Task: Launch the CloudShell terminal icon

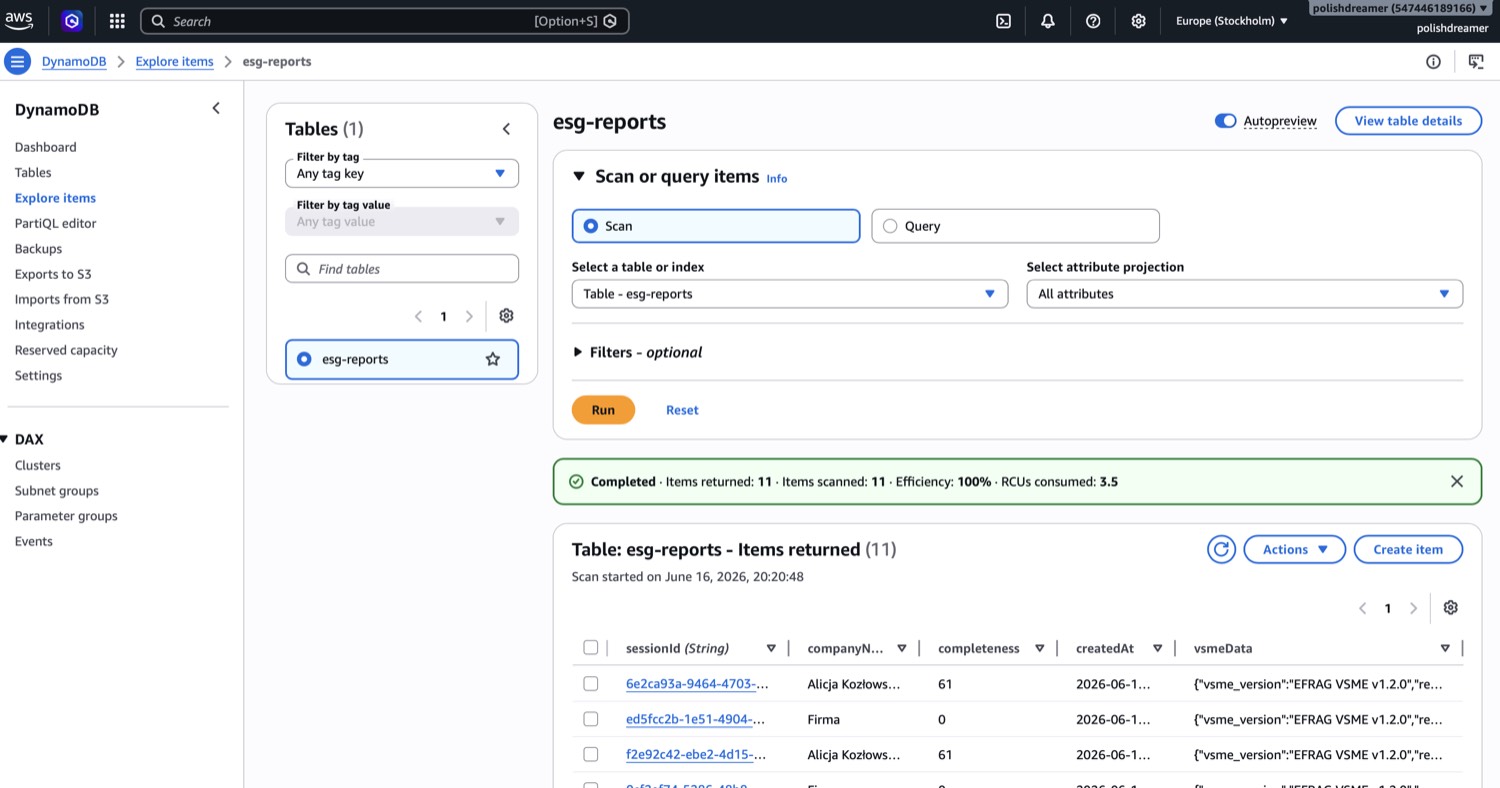Action: point(1003,21)
